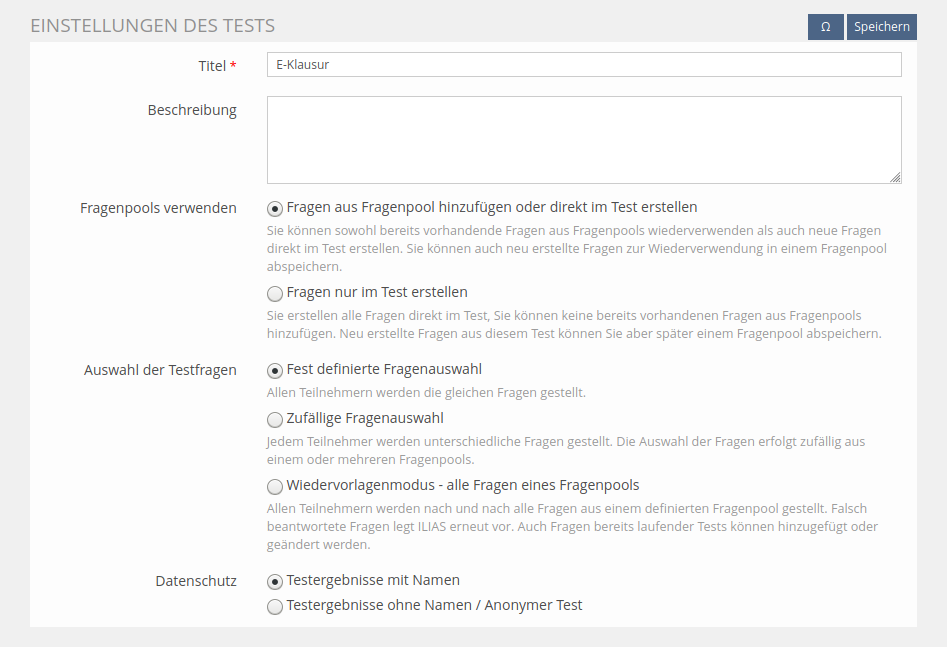Enable 'Zufällige Fragenauswahl' option
947x647 pixels.
coord(275,420)
